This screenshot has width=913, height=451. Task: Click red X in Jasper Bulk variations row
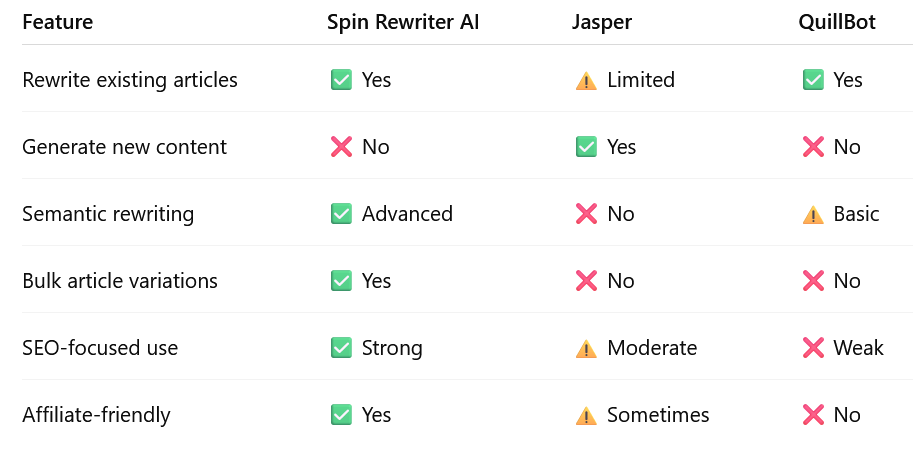pos(586,281)
